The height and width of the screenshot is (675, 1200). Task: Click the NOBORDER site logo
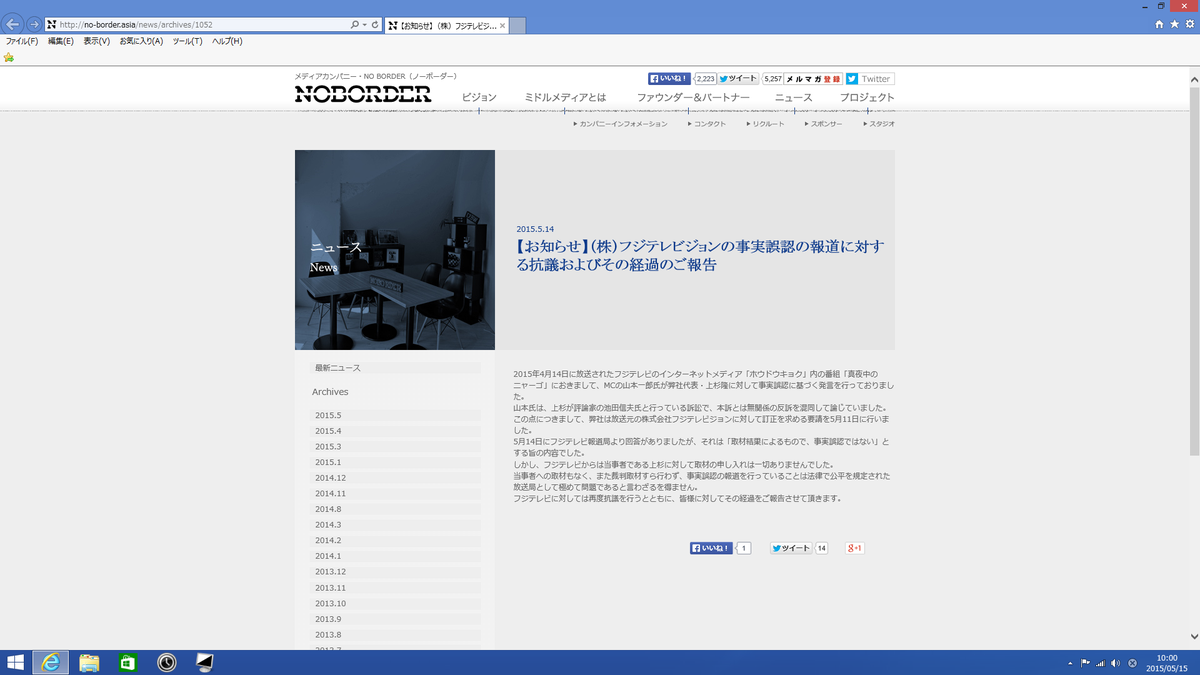363,94
